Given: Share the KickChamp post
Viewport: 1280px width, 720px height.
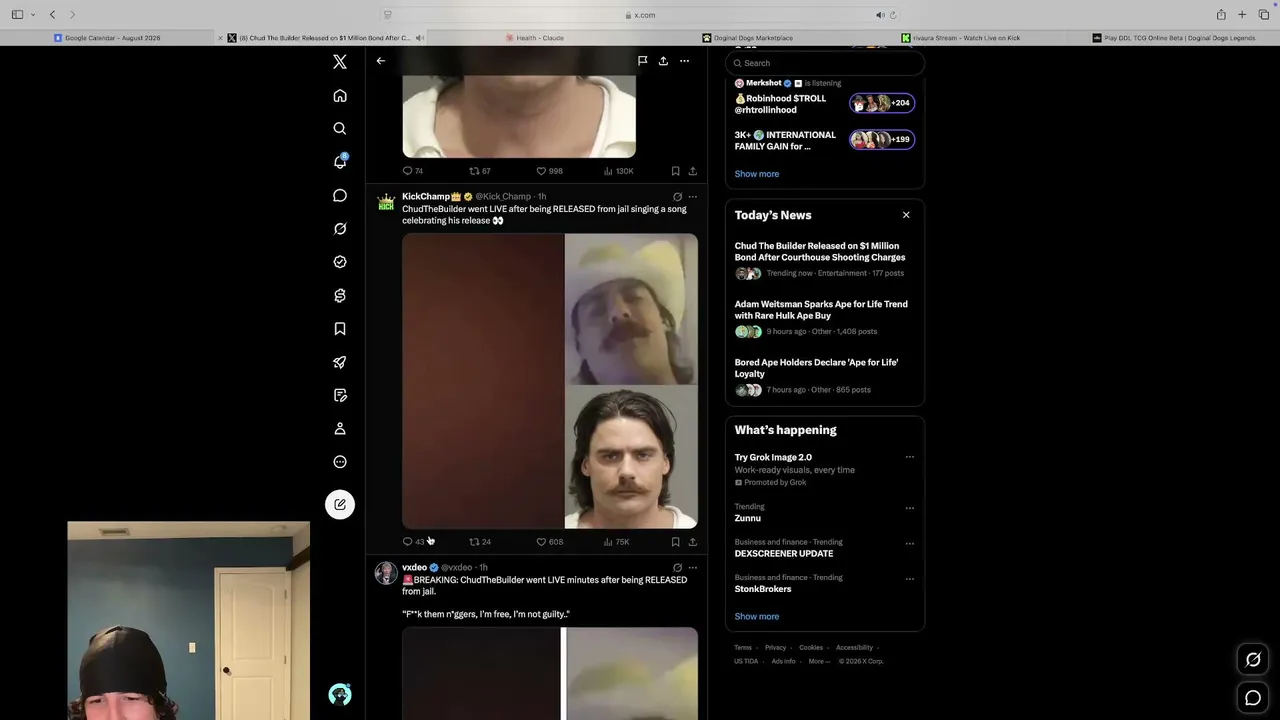Looking at the screenshot, I should pos(692,542).
